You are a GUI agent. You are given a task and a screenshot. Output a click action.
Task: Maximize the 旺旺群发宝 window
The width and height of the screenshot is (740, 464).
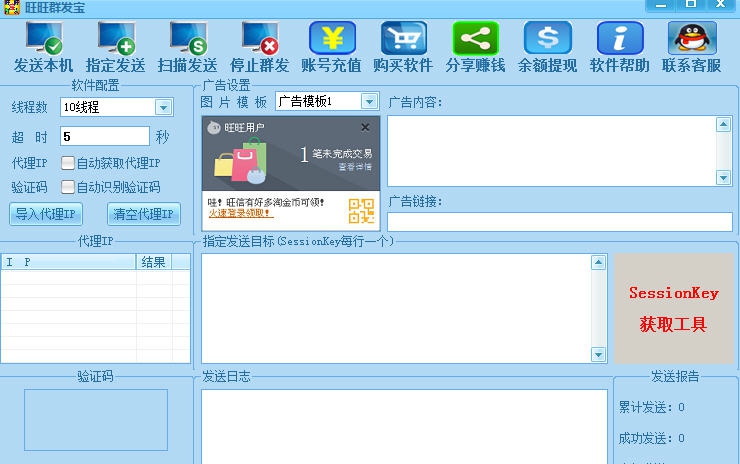[690, 5]
